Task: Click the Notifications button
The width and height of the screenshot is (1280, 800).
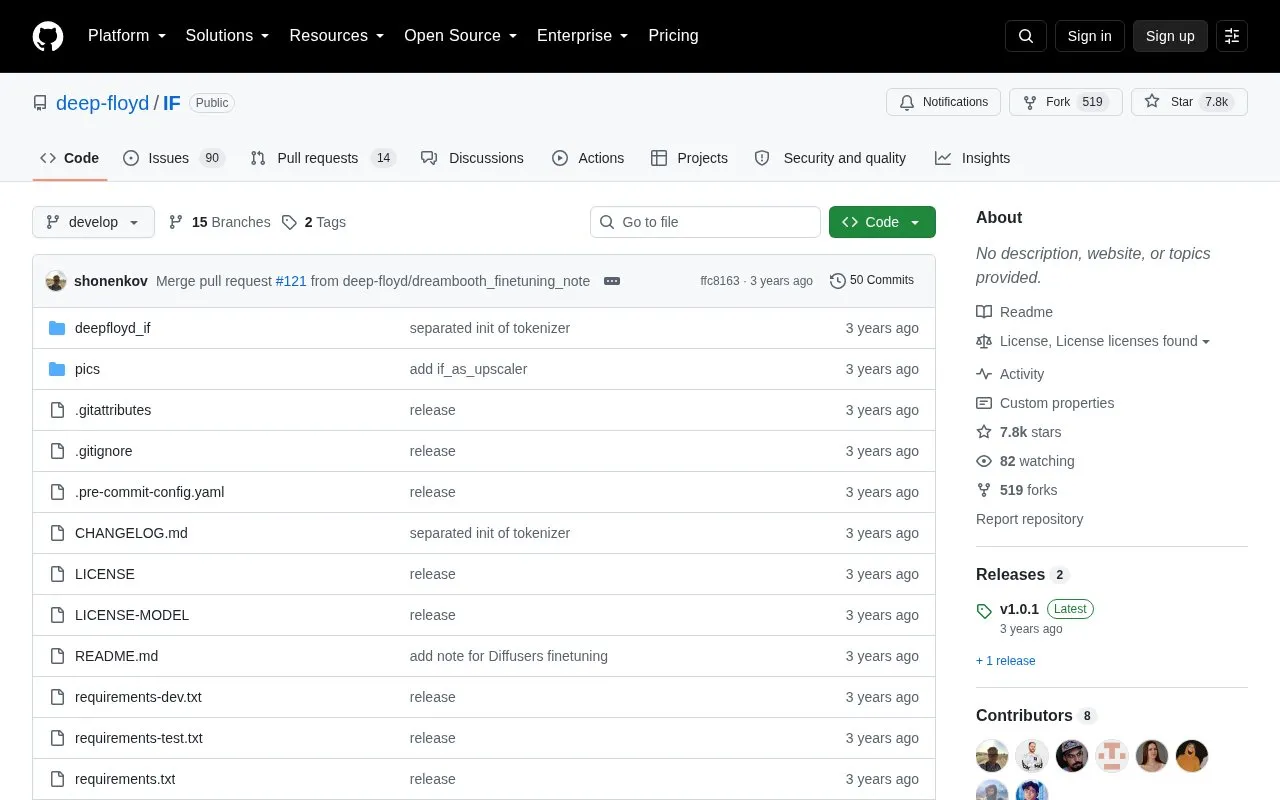Action: point(943,102)
